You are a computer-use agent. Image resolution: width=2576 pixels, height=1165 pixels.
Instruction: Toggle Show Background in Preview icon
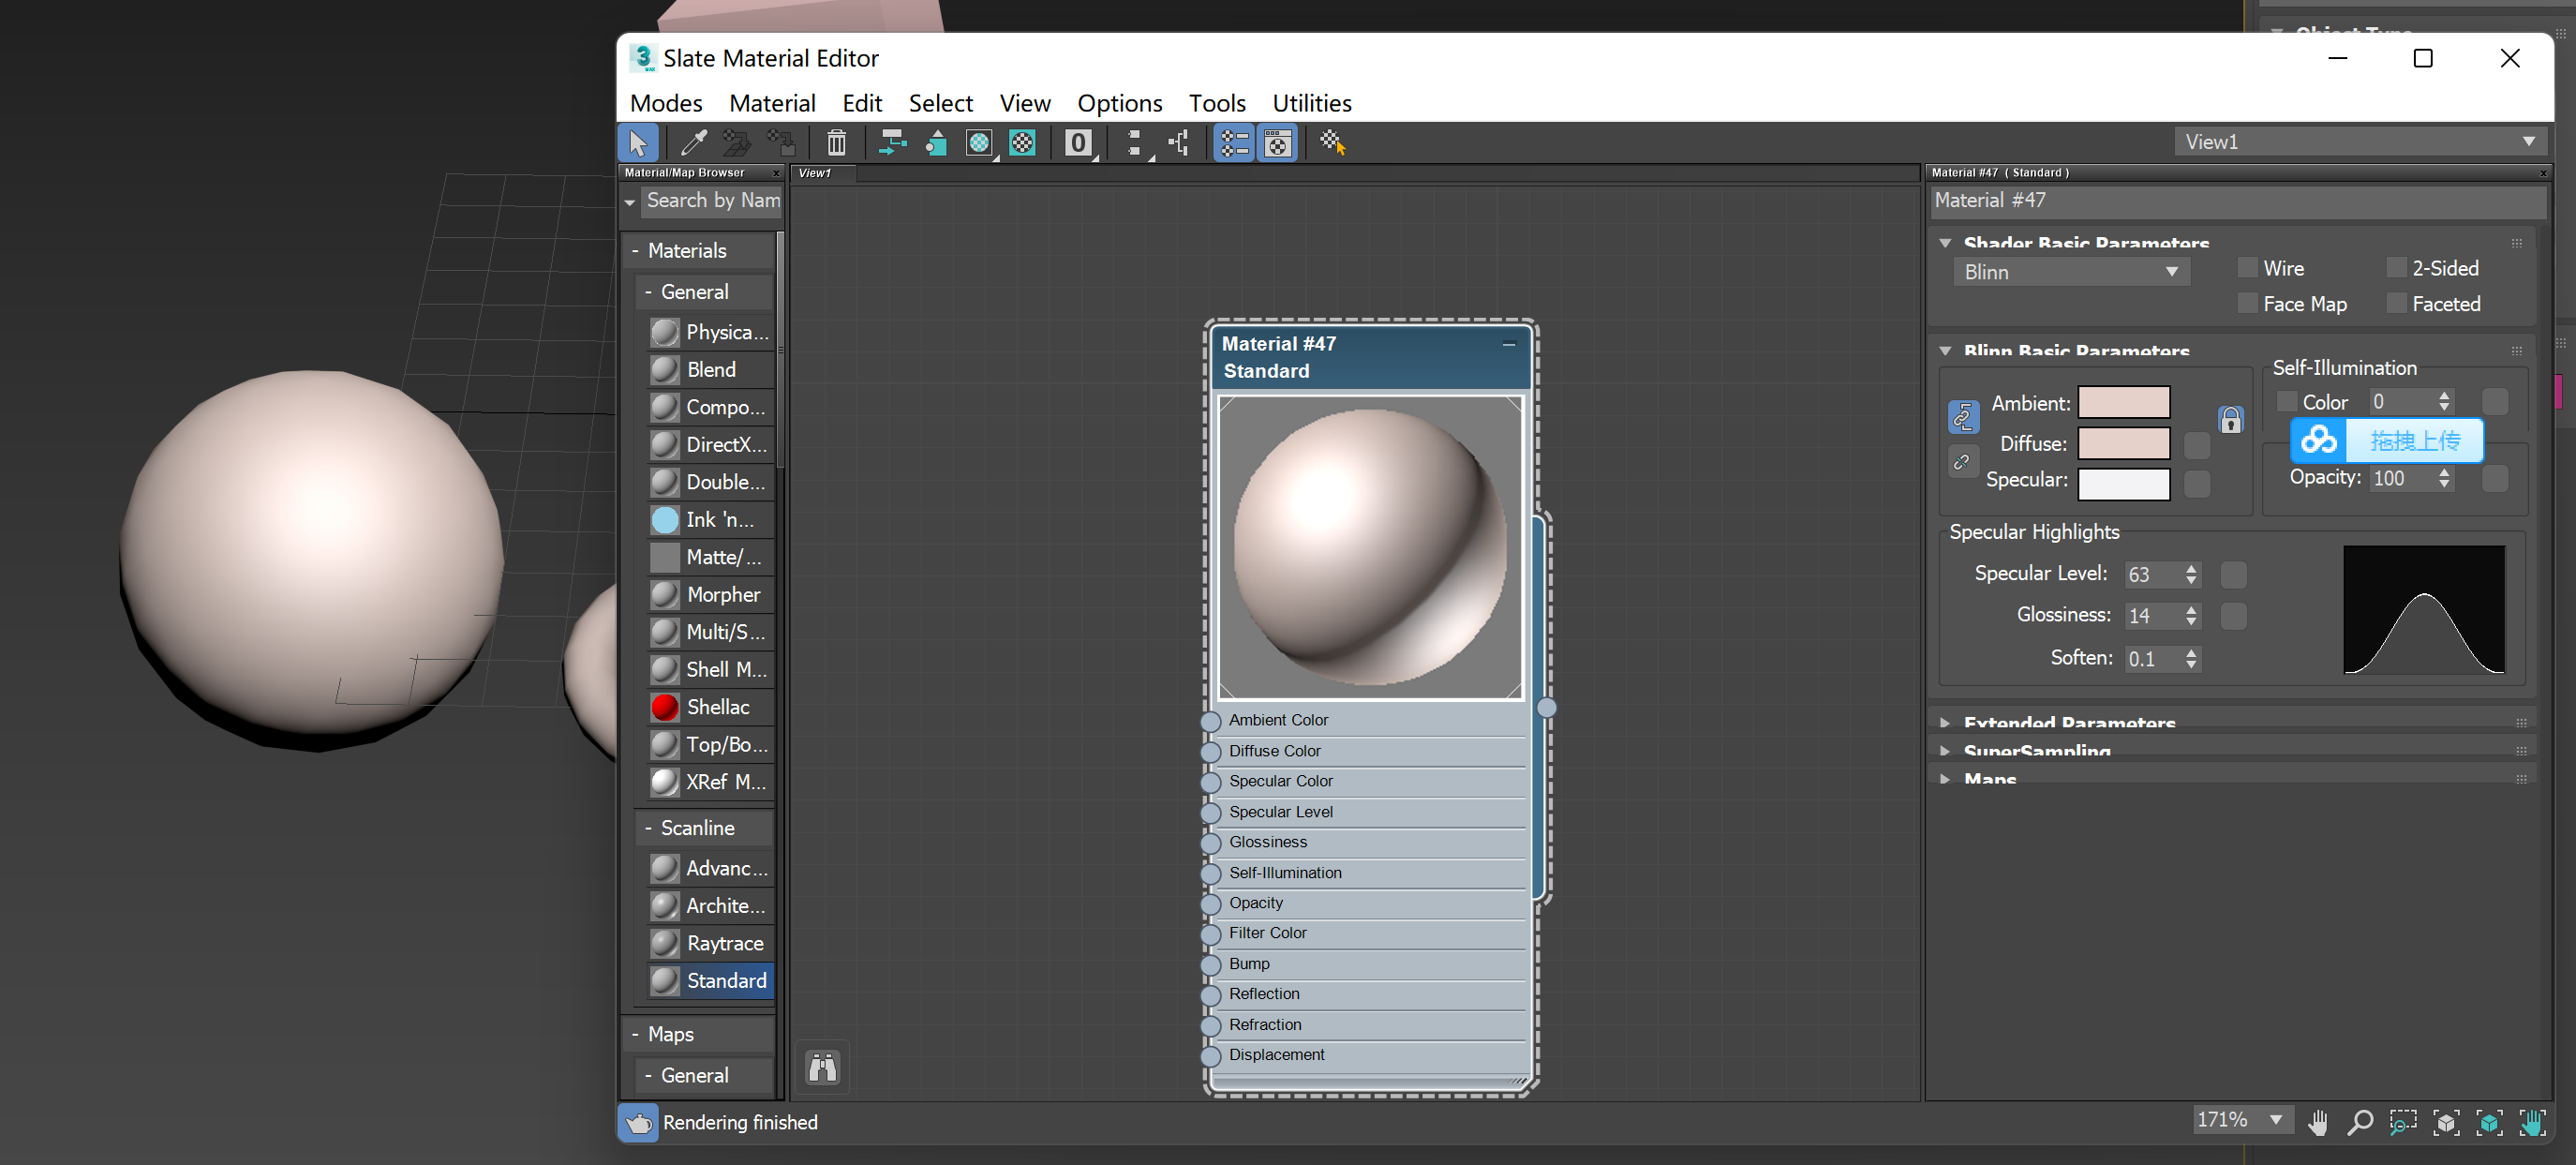pyautogui.click(x=1022, y=143)
